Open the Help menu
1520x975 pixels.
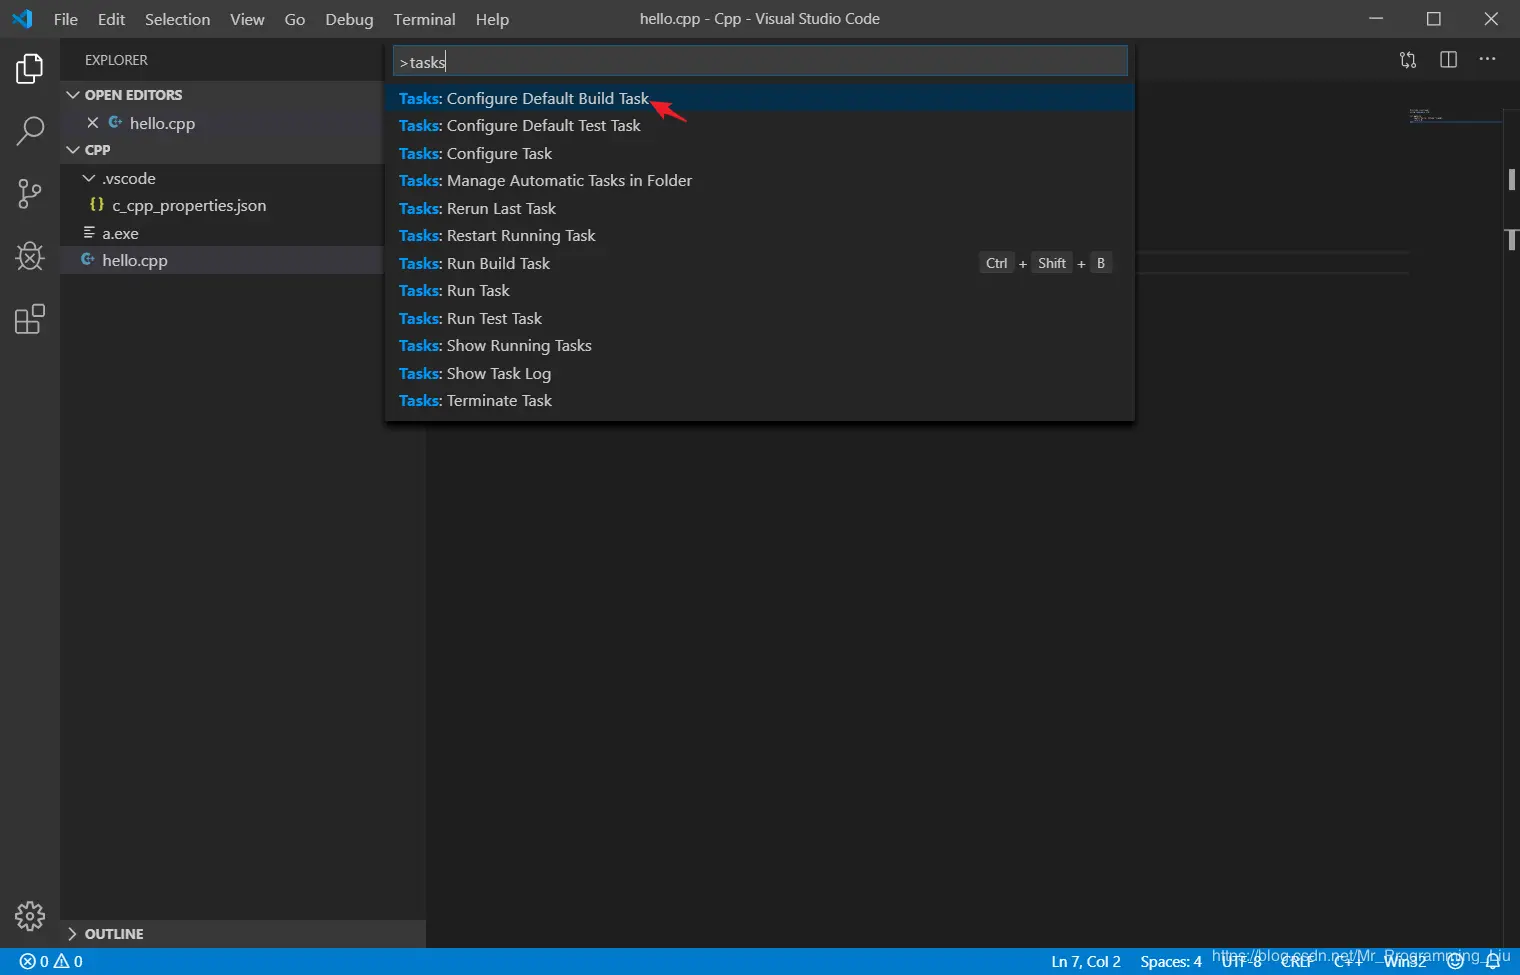(492, 19)
